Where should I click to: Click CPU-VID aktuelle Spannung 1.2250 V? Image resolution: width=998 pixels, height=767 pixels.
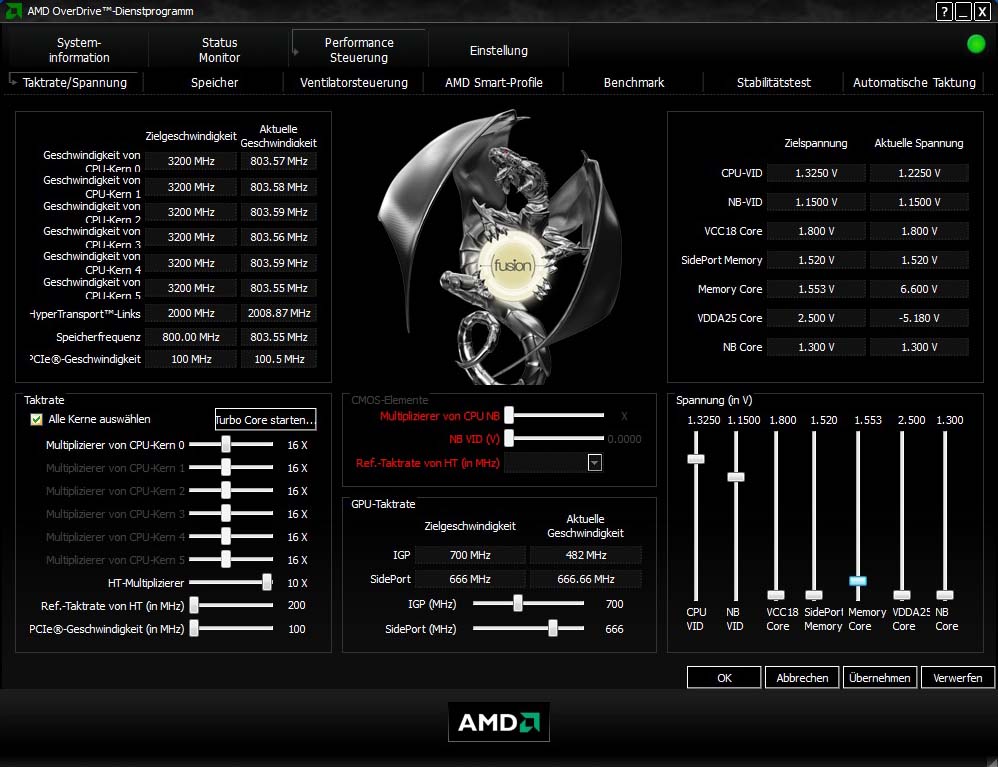tap(919, 173)
